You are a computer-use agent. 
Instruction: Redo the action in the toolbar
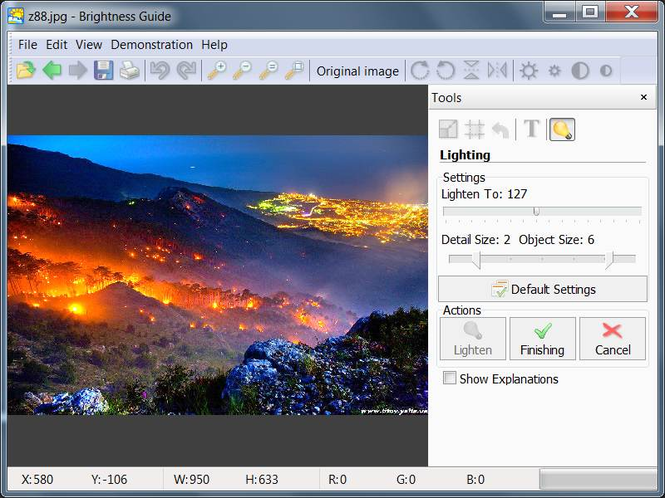tap(186, 70)
